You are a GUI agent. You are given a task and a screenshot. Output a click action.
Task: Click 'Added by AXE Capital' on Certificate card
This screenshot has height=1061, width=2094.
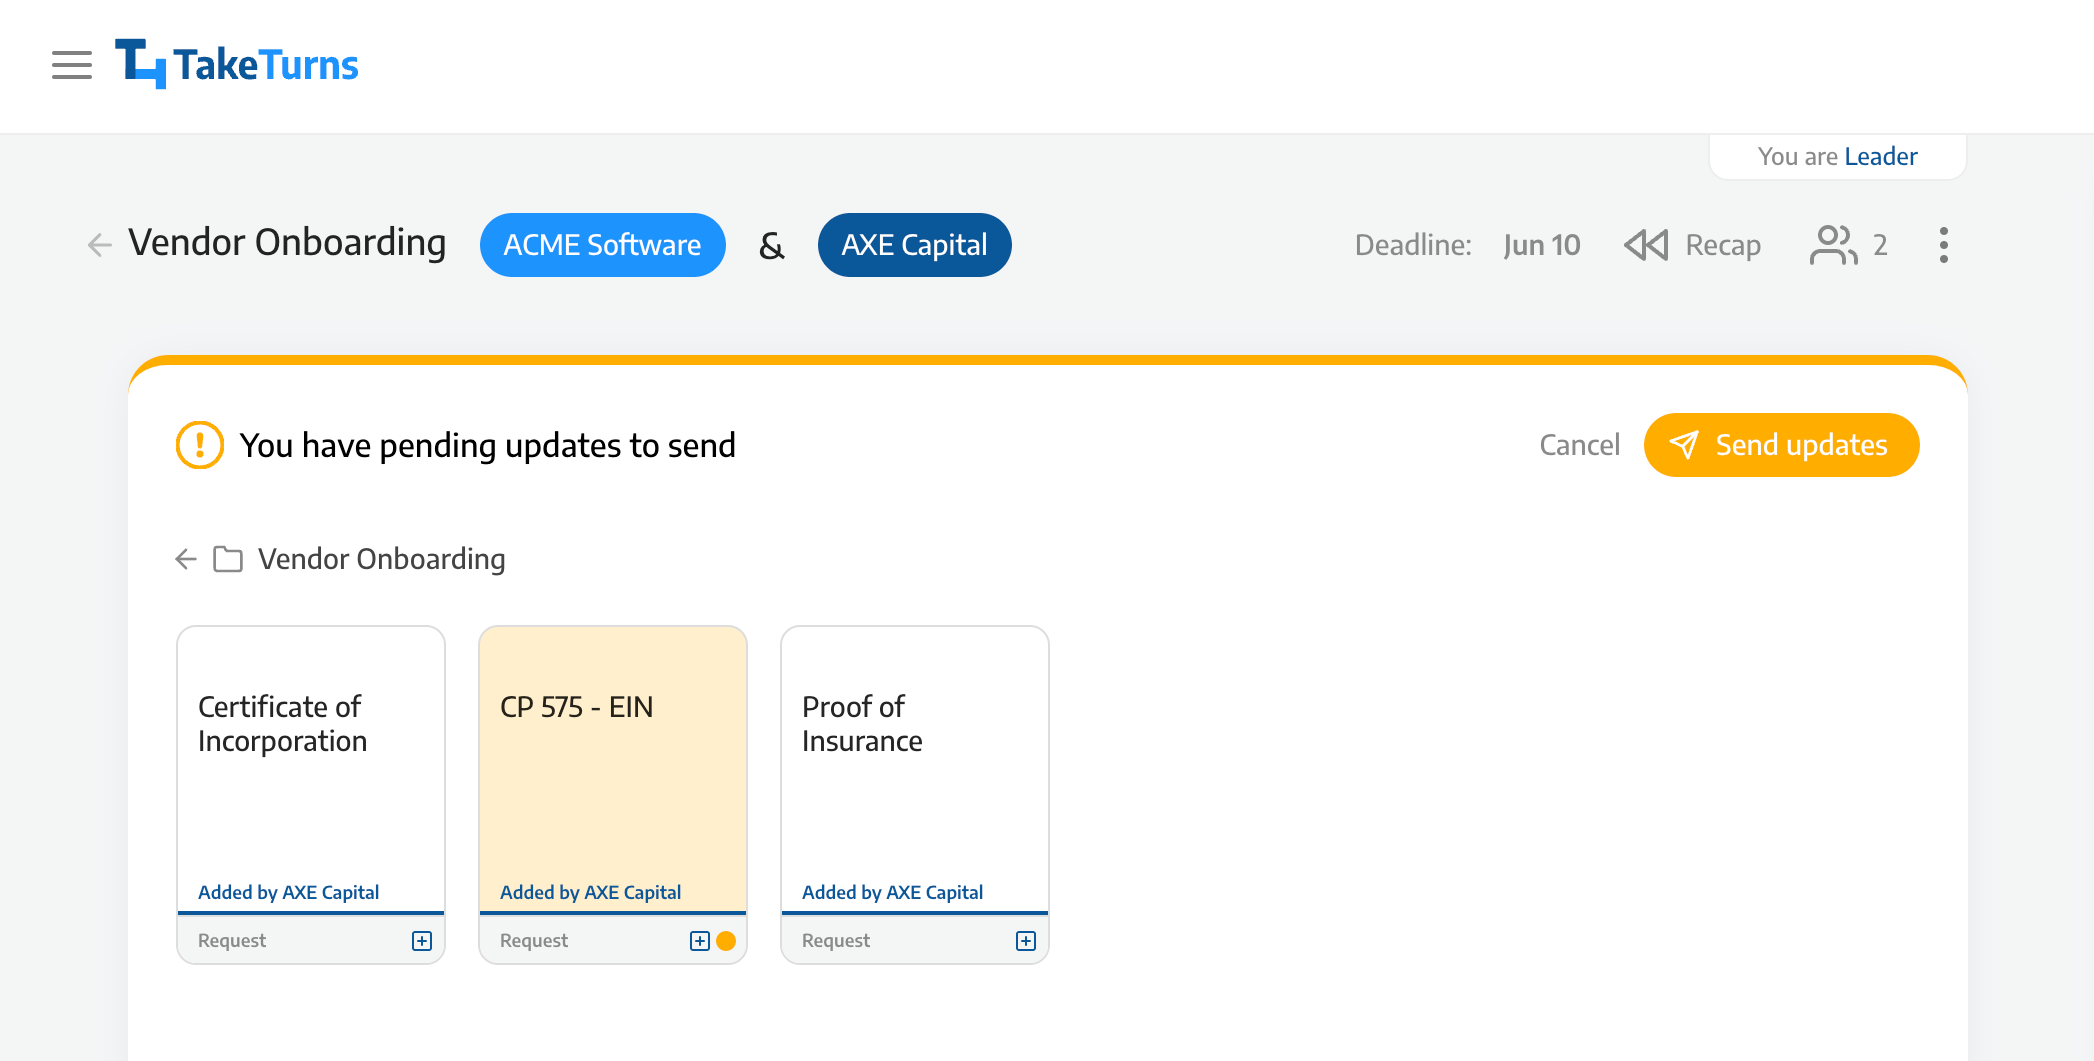[288, 892]
